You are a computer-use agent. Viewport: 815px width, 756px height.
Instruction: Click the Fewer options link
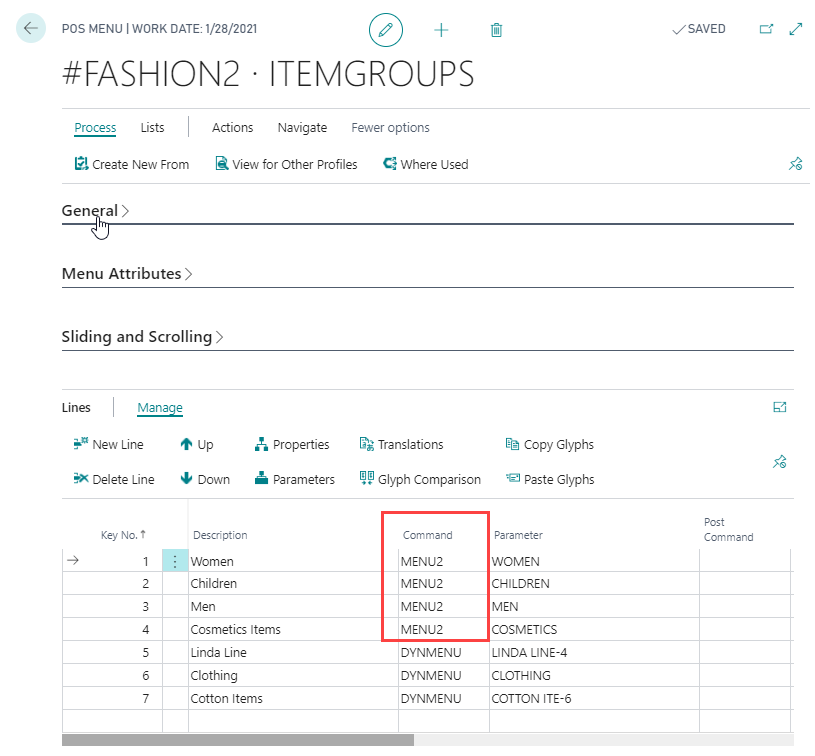point(390,128)
